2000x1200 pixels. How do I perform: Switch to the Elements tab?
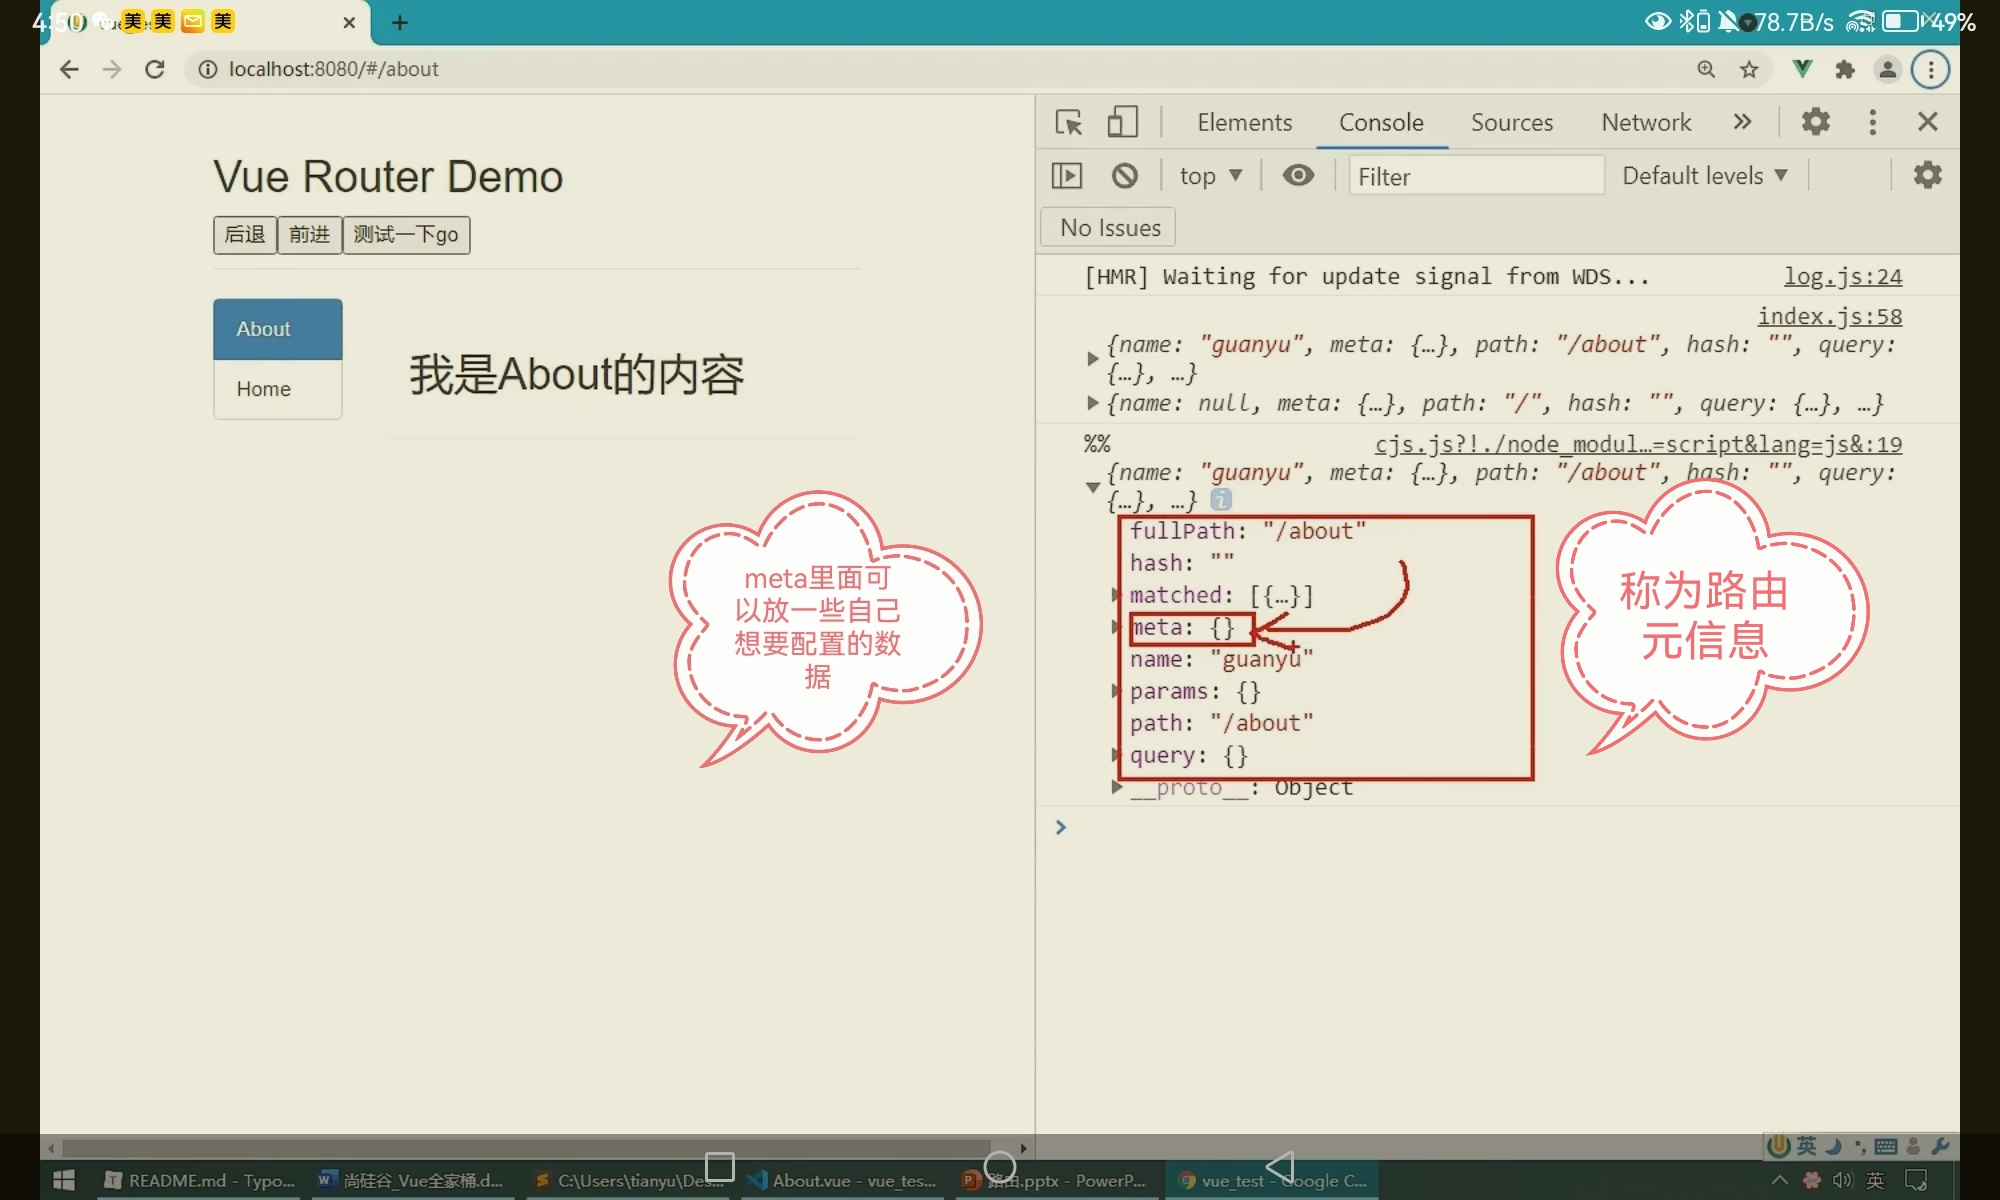1244,122
